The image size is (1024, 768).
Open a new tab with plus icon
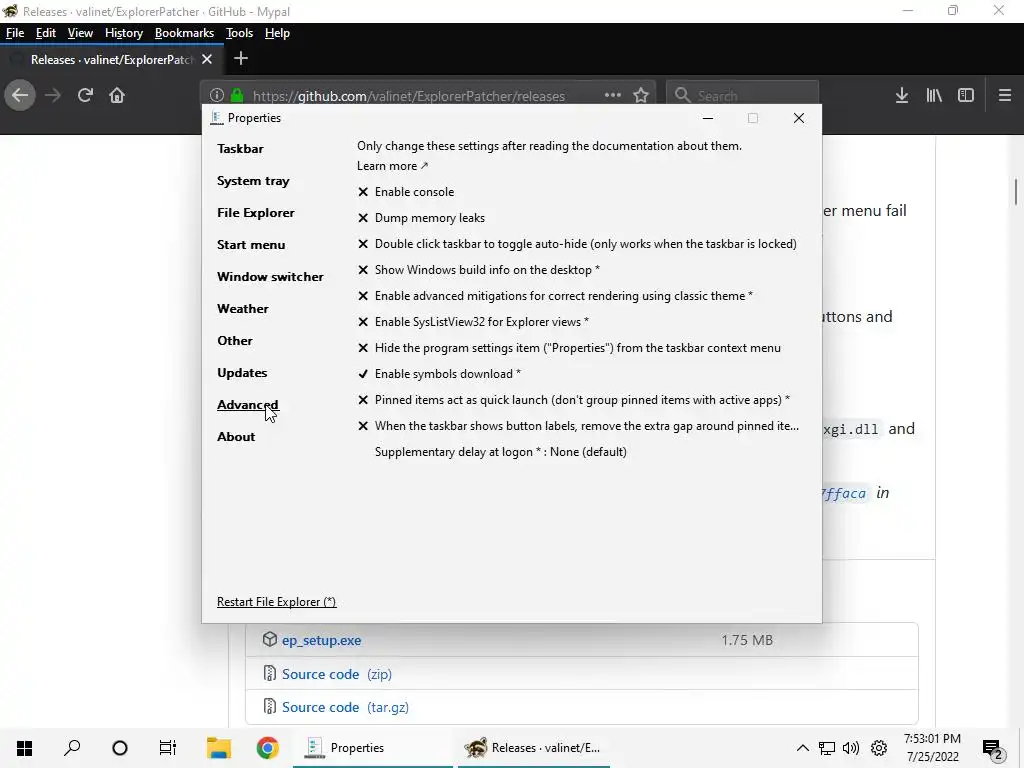pyautogui.click(x=241, y=59)
